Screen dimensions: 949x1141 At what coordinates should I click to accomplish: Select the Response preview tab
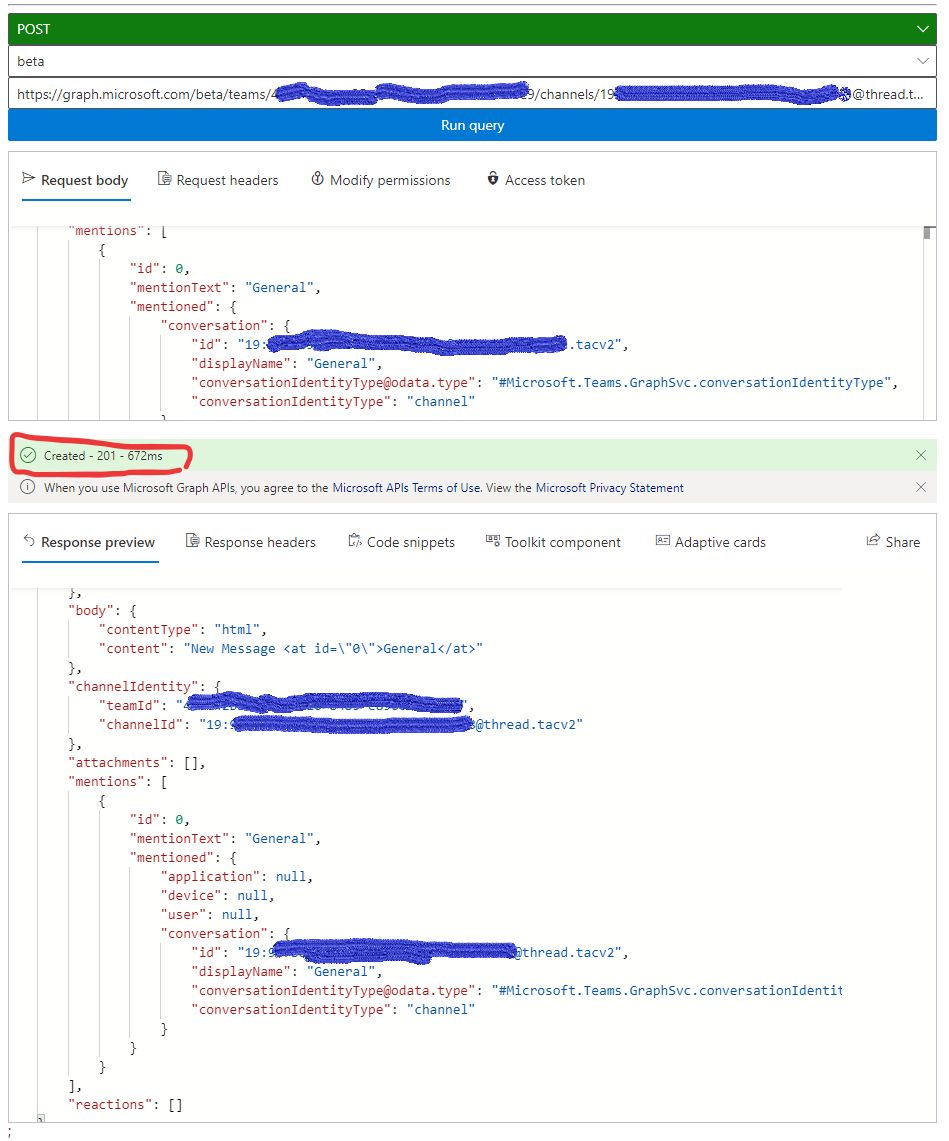90,542
